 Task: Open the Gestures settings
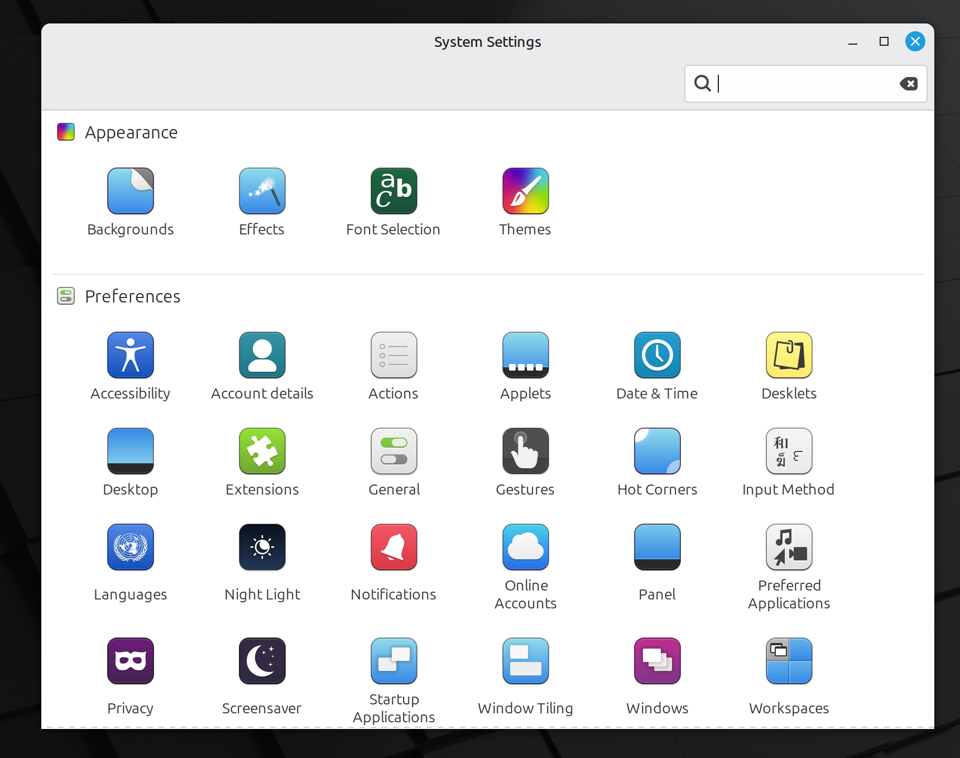(525, 451)
